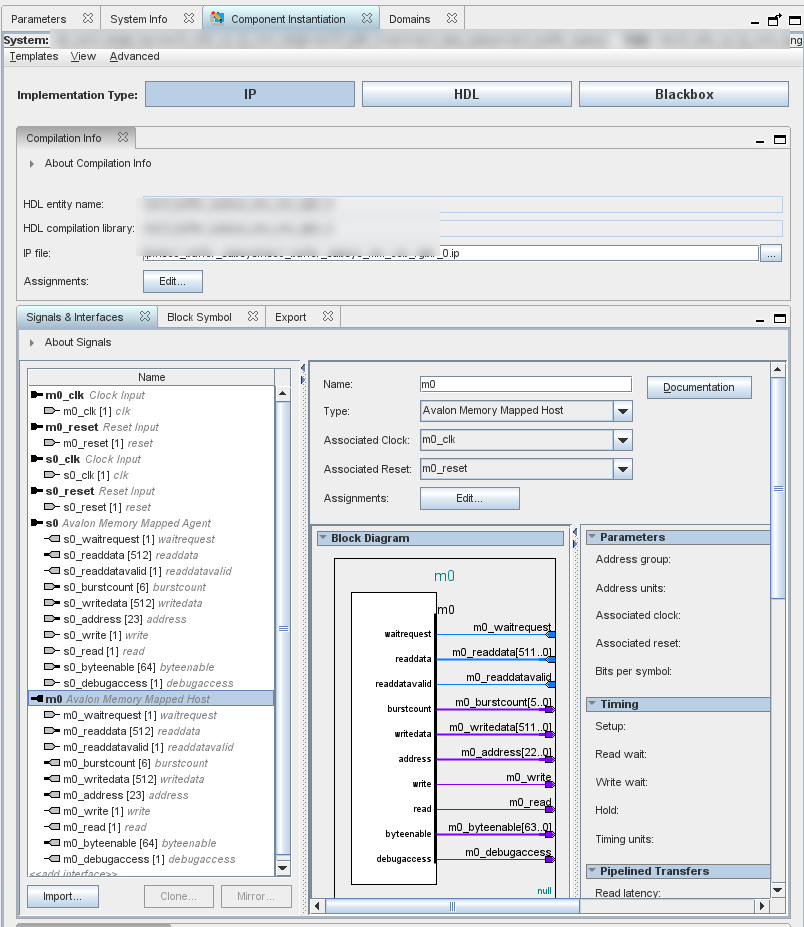Open the Associated Clock dropdown

pos(623,440)
